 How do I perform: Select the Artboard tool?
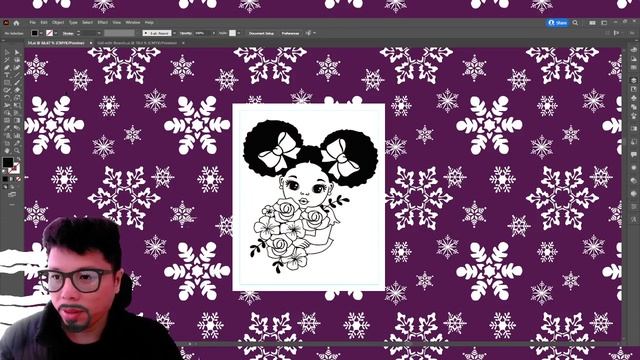(x=7, y=143)
